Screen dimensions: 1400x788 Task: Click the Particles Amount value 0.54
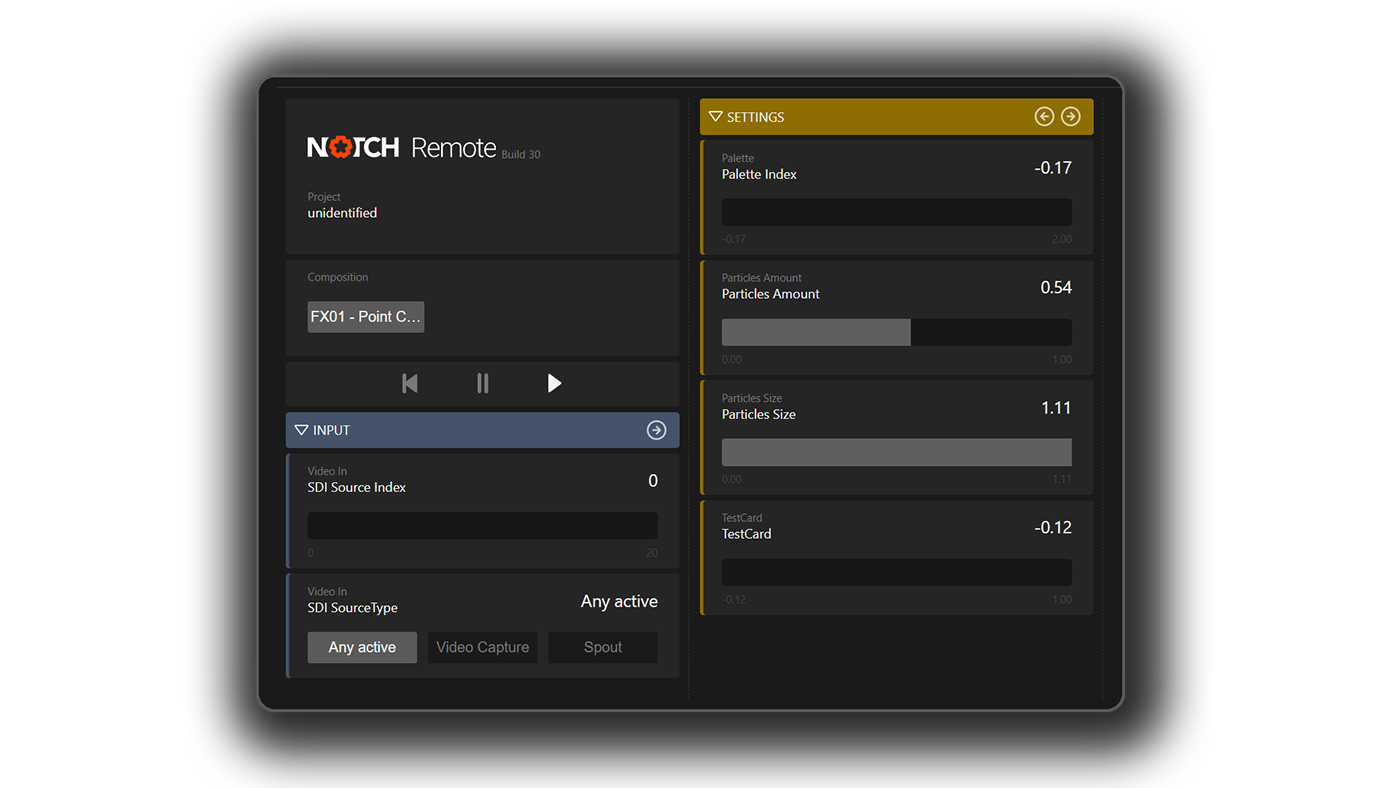(1056, 288)
